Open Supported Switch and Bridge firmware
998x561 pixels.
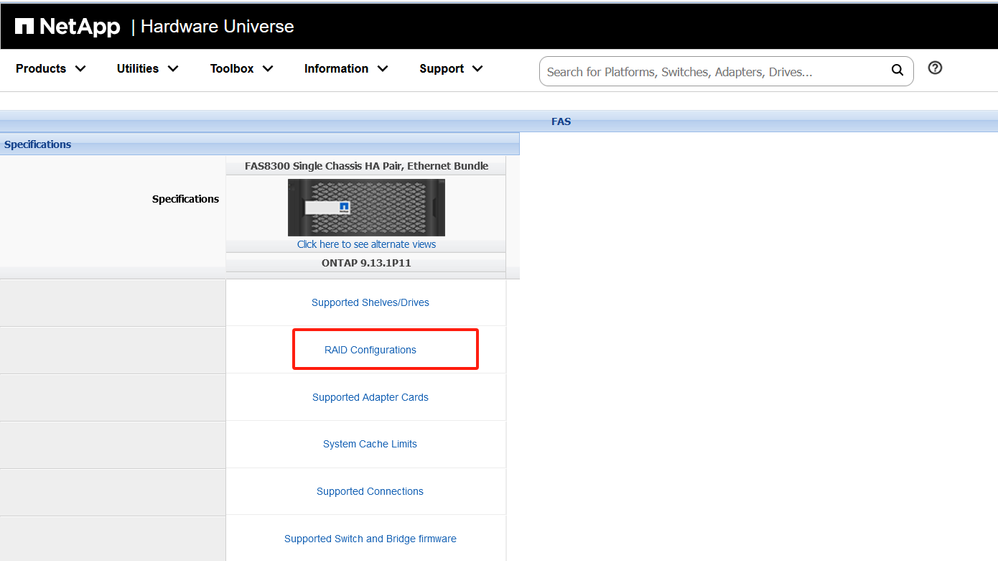(x=370, y=539)
